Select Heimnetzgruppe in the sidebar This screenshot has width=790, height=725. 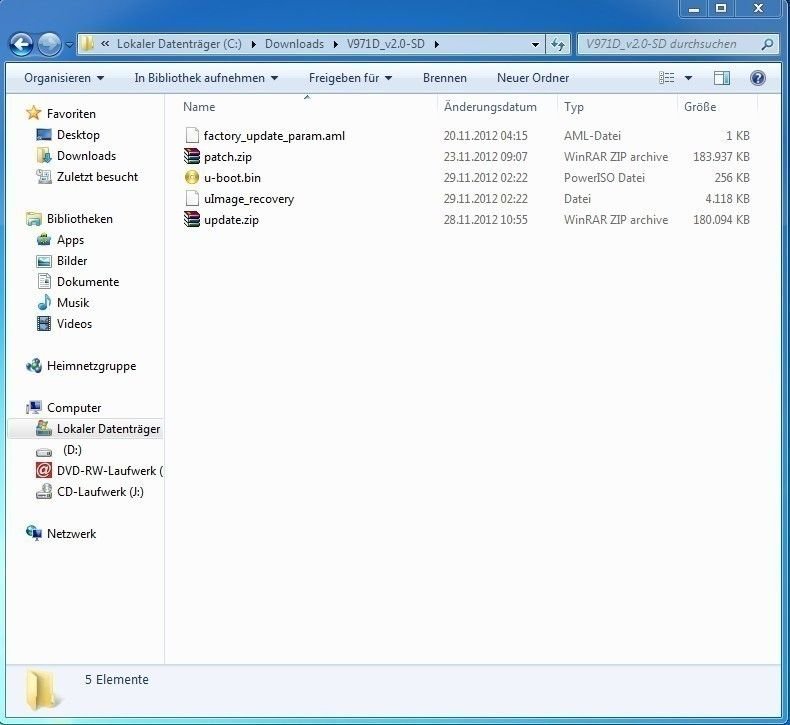[x=91, y=366]
